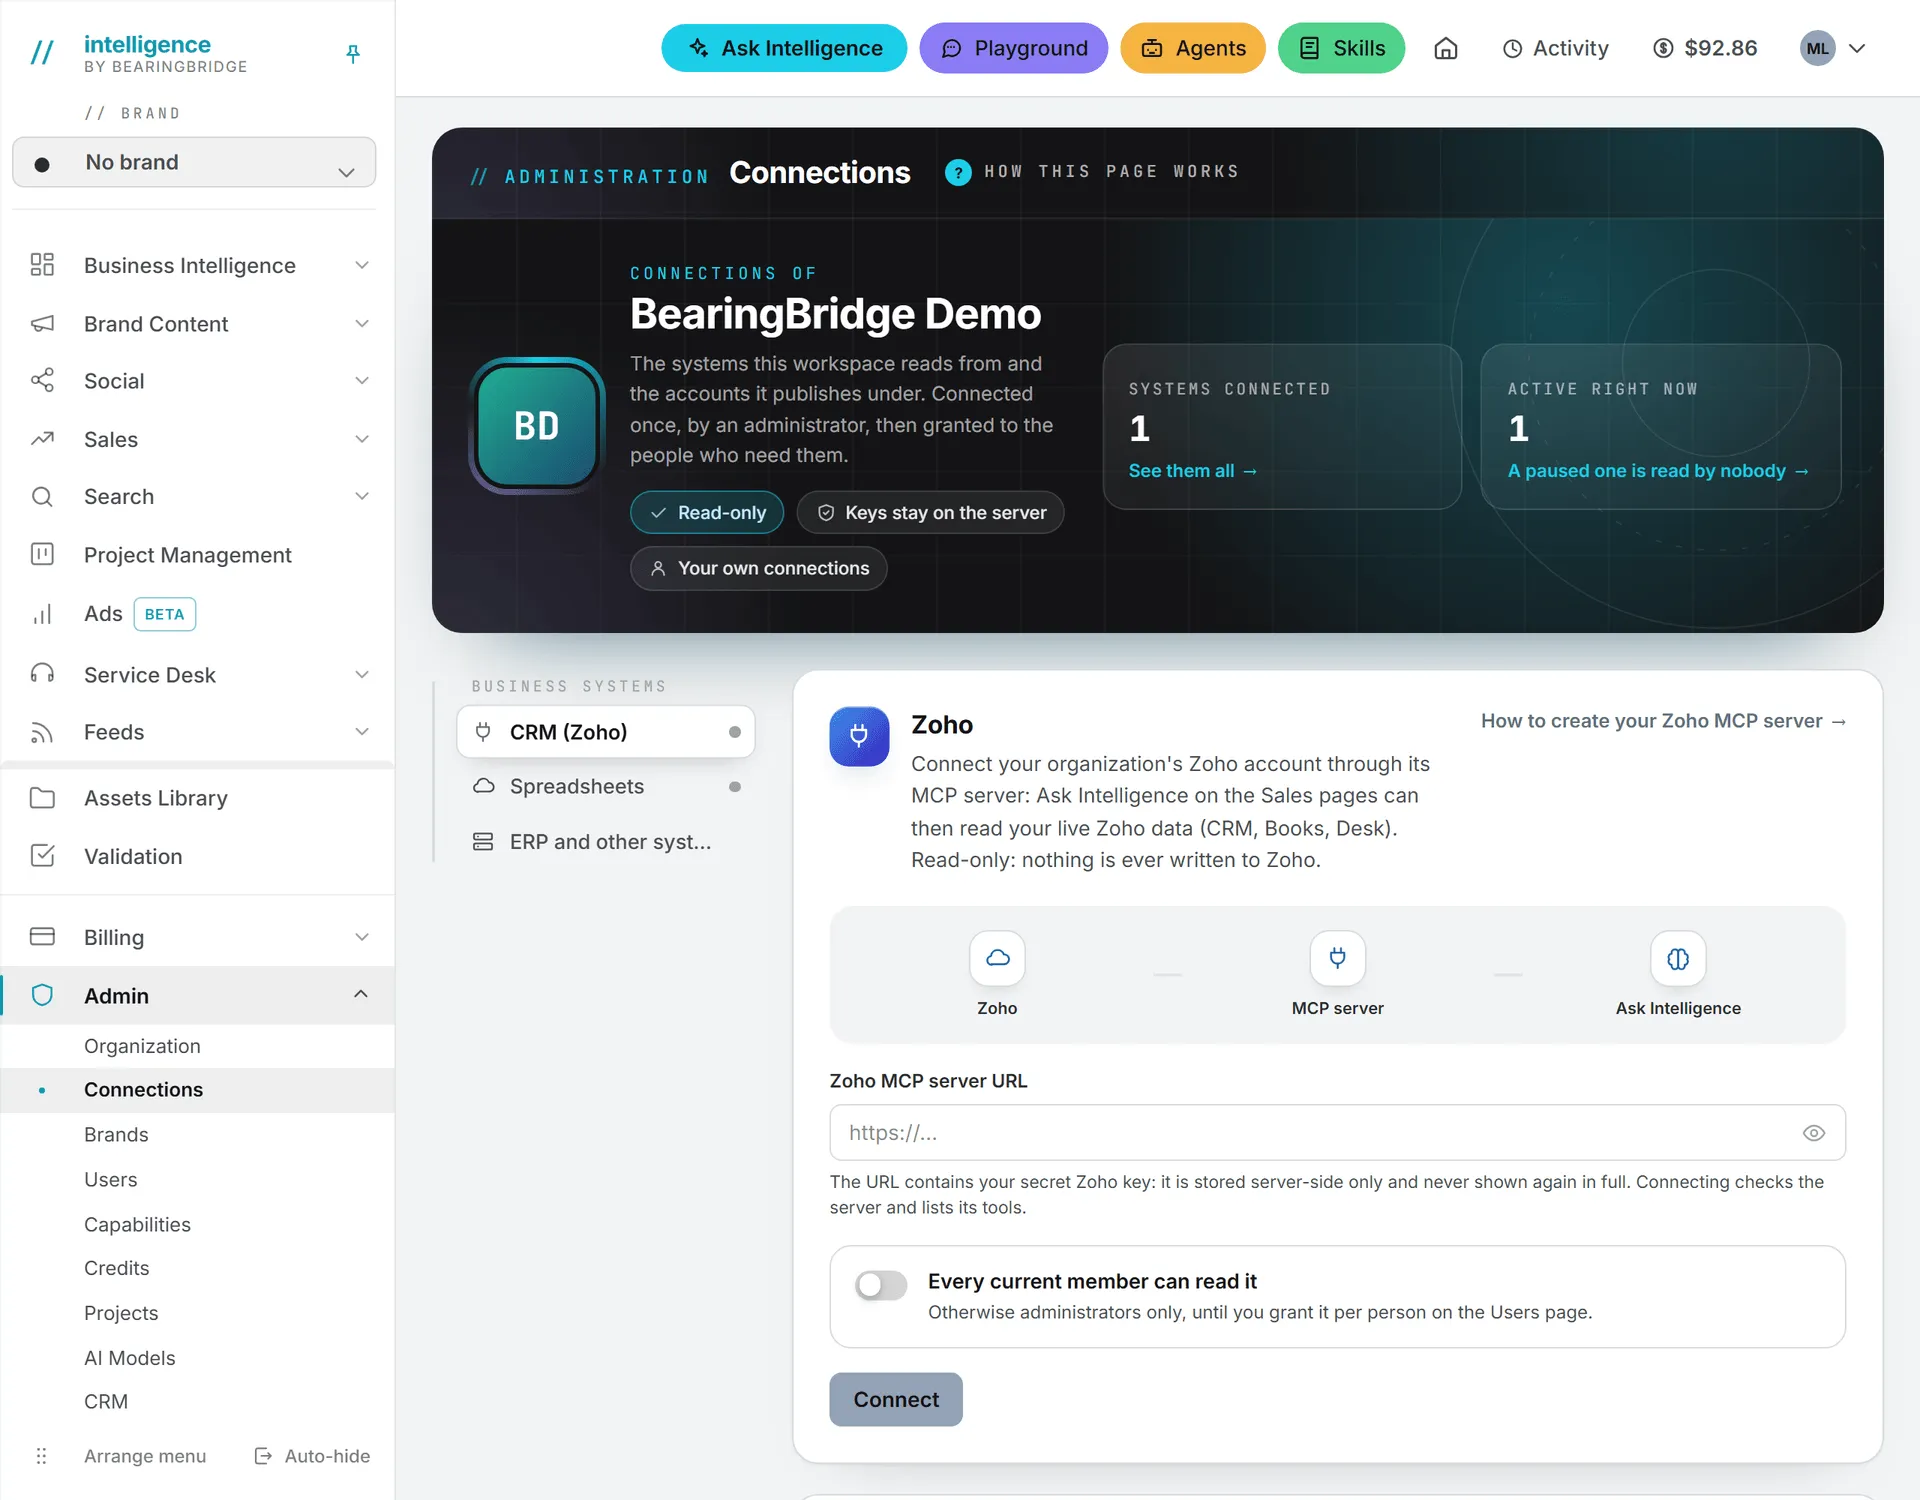The image size is (1920, 1500).
Task: Expand the Service Desk section chevron
Action: point(362,674)
